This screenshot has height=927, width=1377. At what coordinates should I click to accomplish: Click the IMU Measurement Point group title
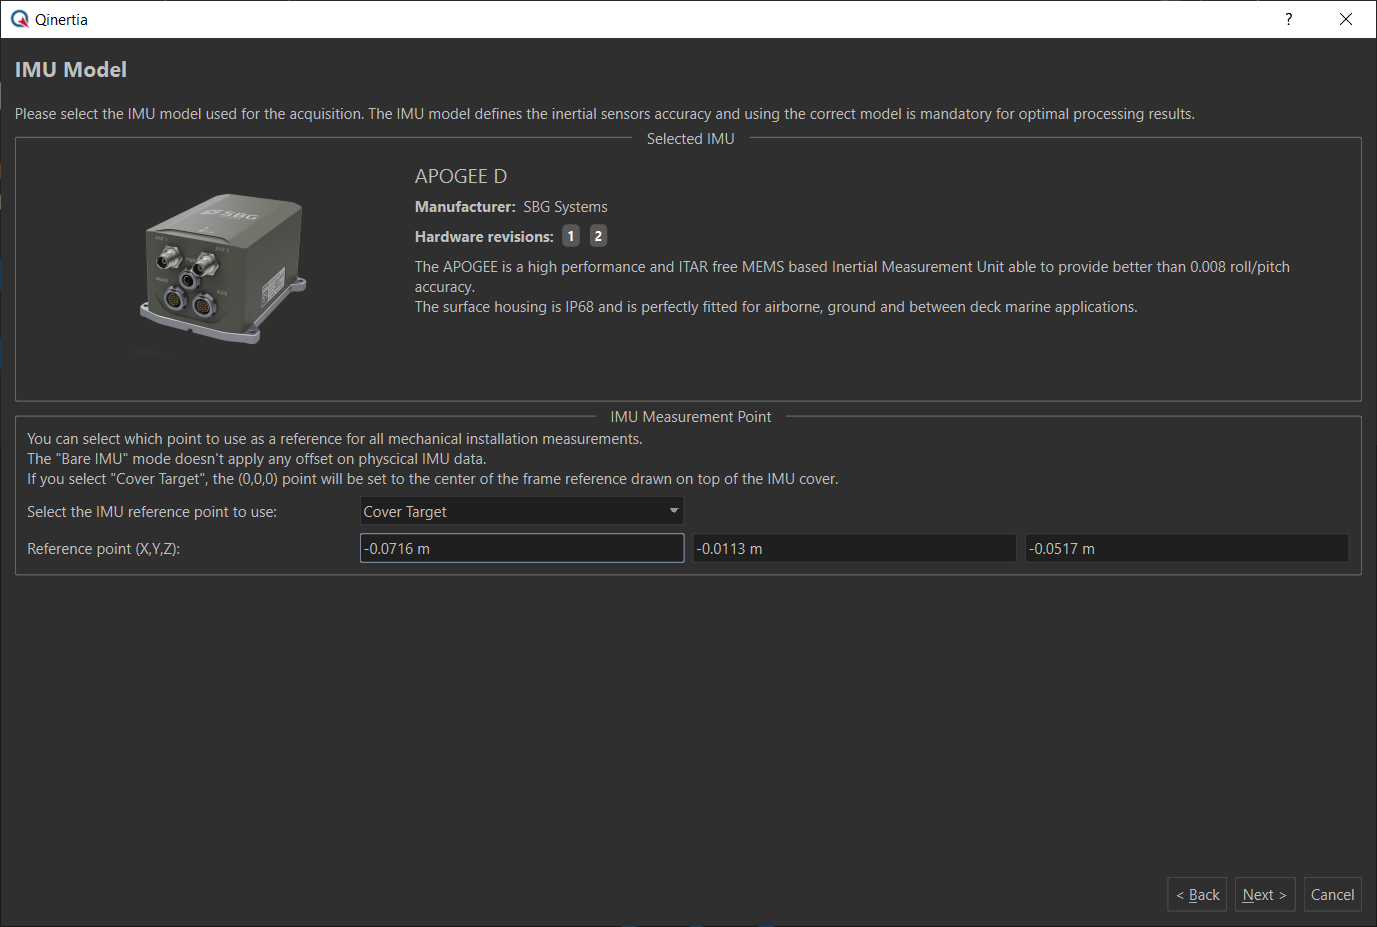[x=691, y=417]
